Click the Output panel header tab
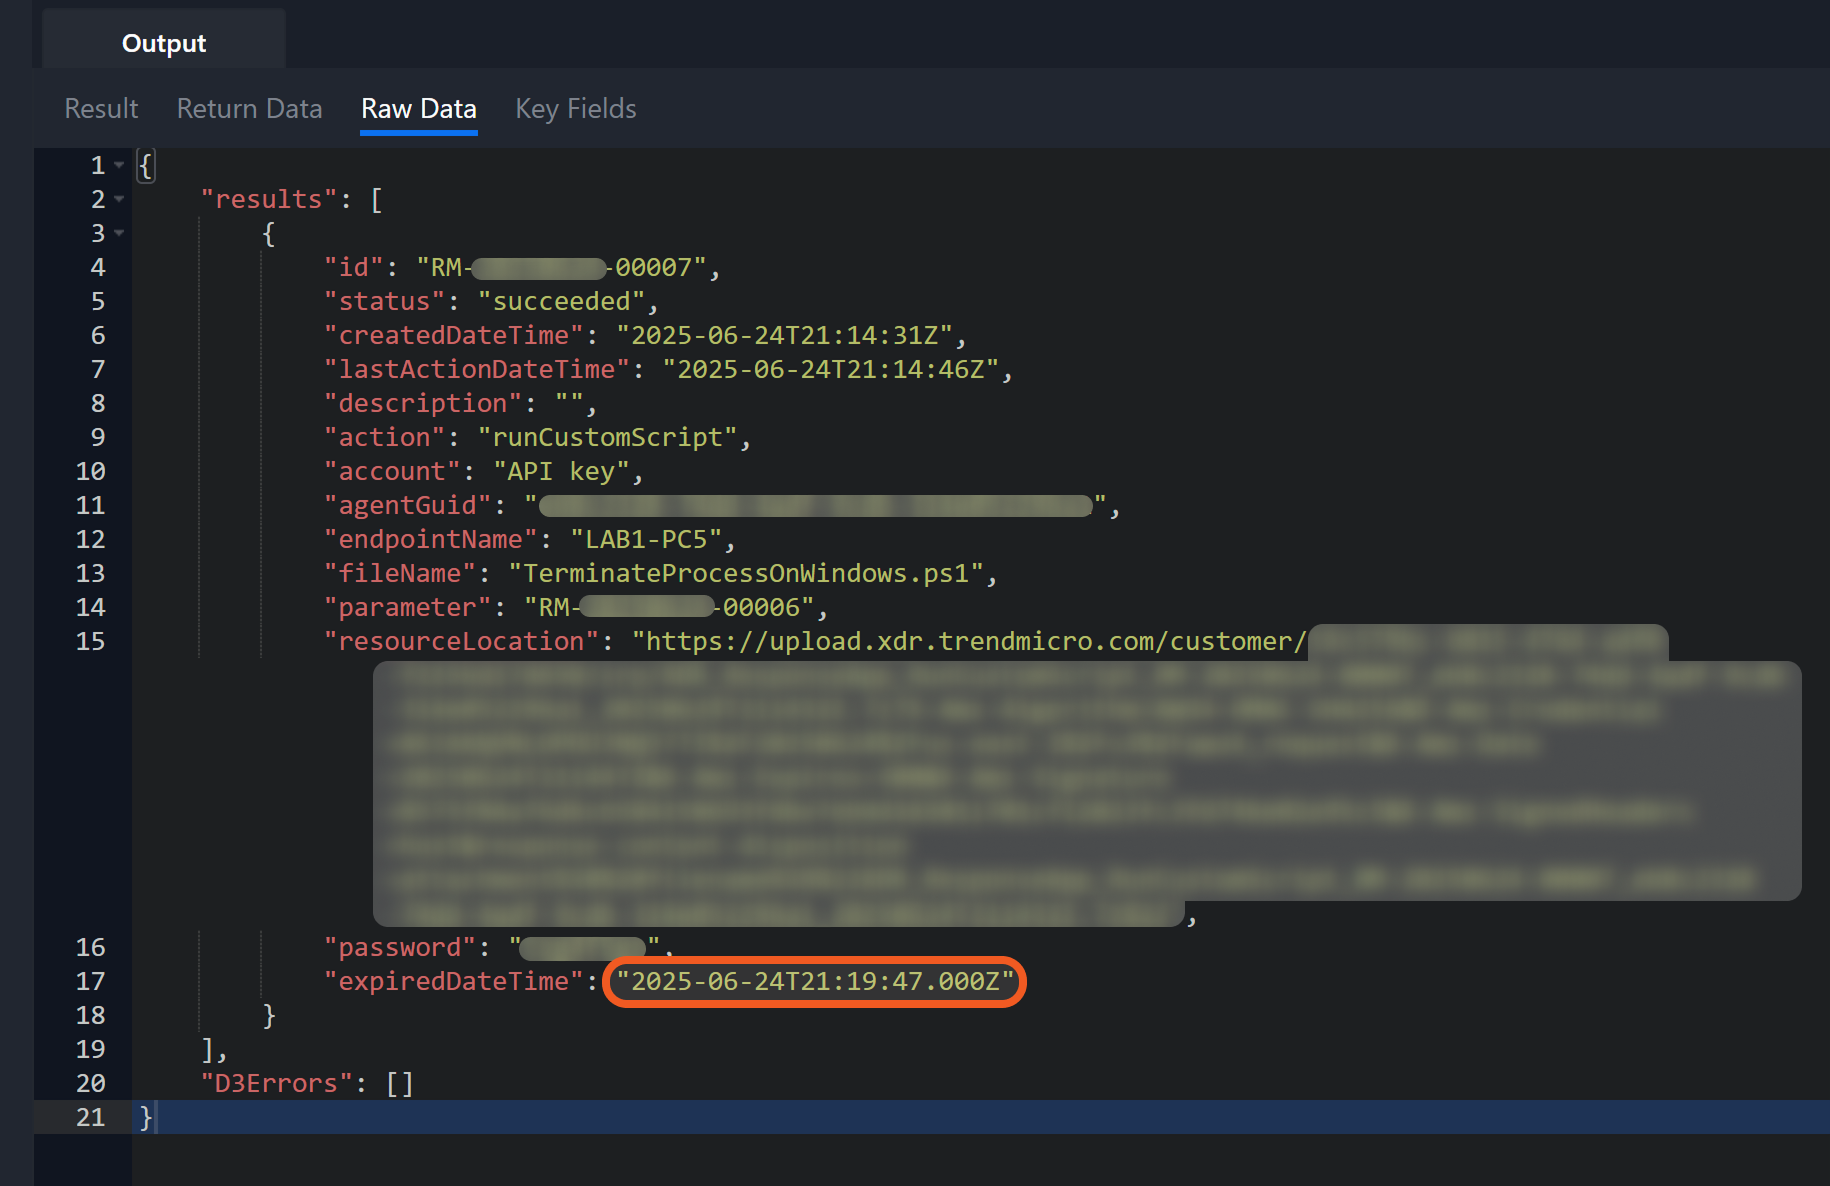The height and width of the screenshot is (1186, 1830). tap(163, 43)
